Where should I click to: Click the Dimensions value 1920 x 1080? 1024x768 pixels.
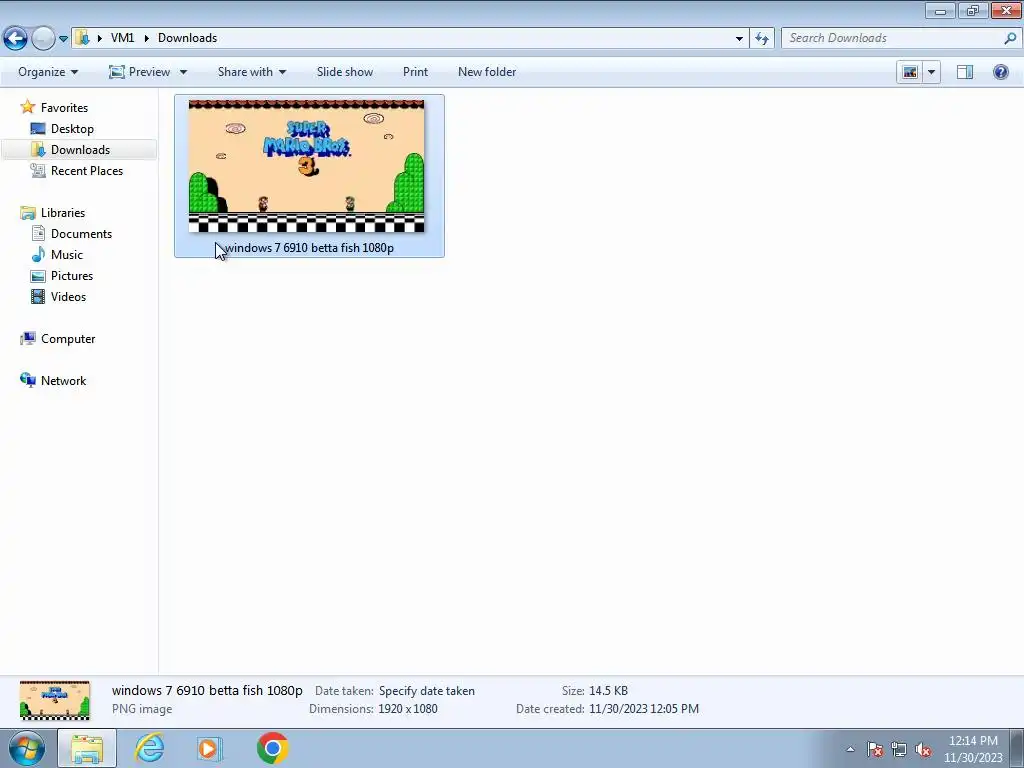(x=408, y=709)
